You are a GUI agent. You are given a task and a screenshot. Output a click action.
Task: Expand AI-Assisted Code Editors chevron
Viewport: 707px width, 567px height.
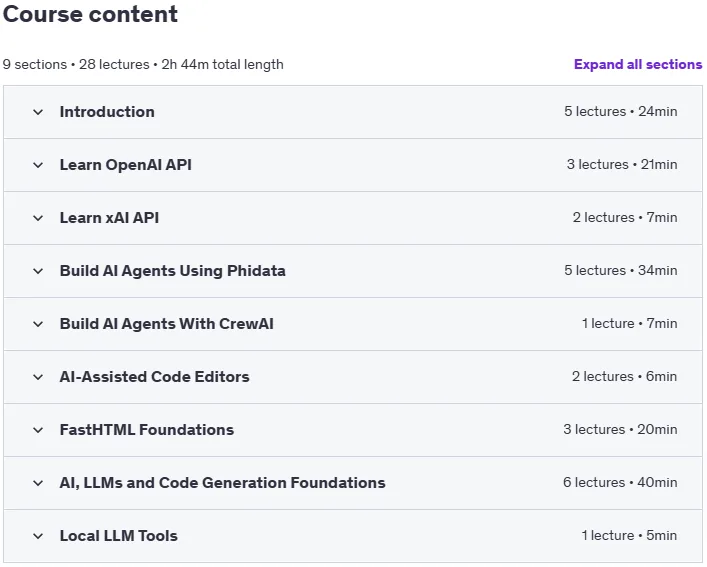pyautogui.click(x=38, y=377)
